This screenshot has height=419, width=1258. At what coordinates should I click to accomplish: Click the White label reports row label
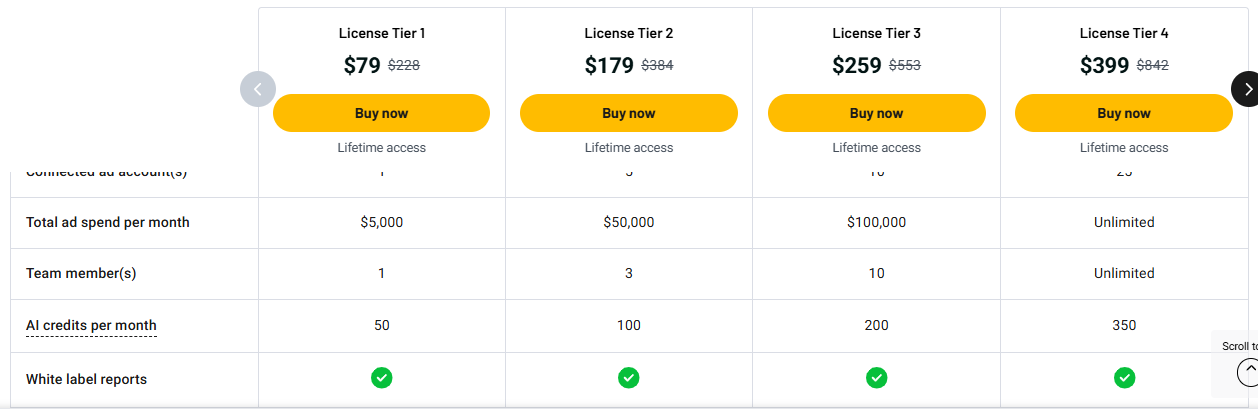click(x=86, y=379)
